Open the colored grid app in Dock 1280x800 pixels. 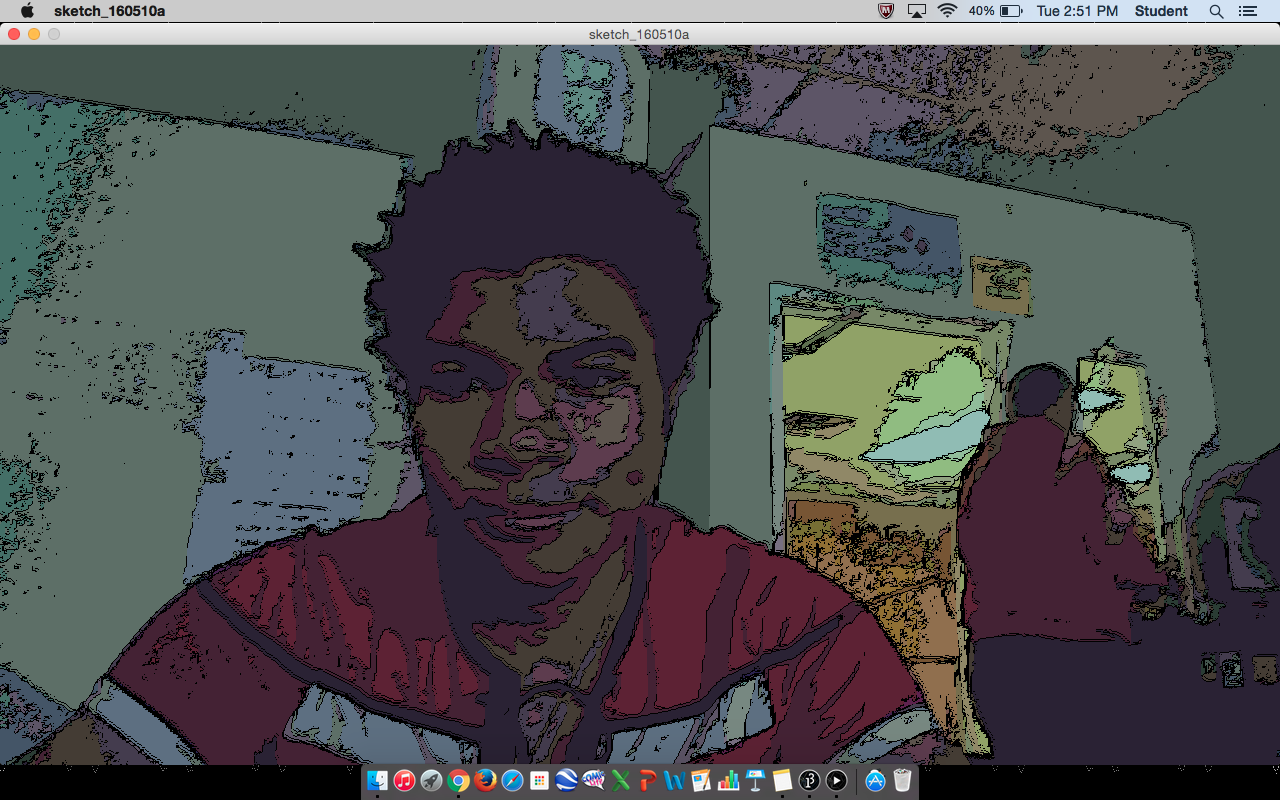[539, 780]
